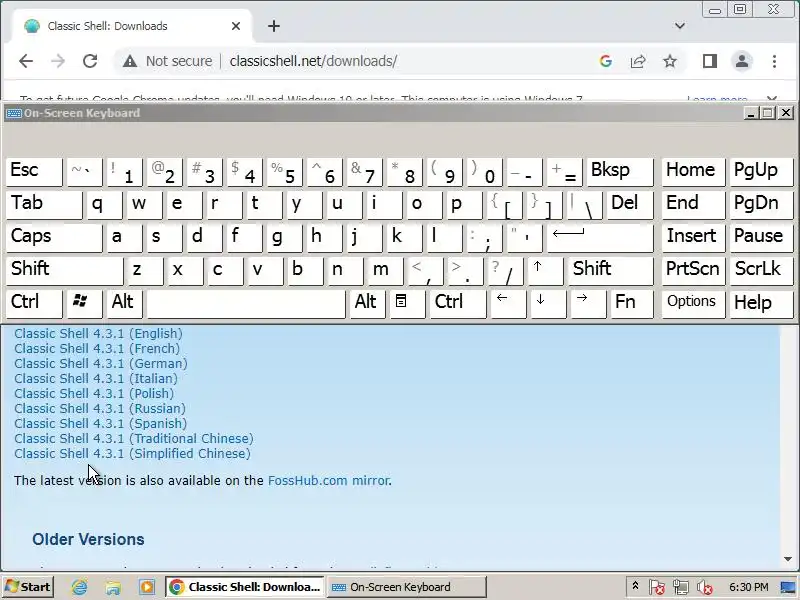800x600 pixels.
Task: Go back with Chrome's back arrow
Action: (x=26, y=61)
